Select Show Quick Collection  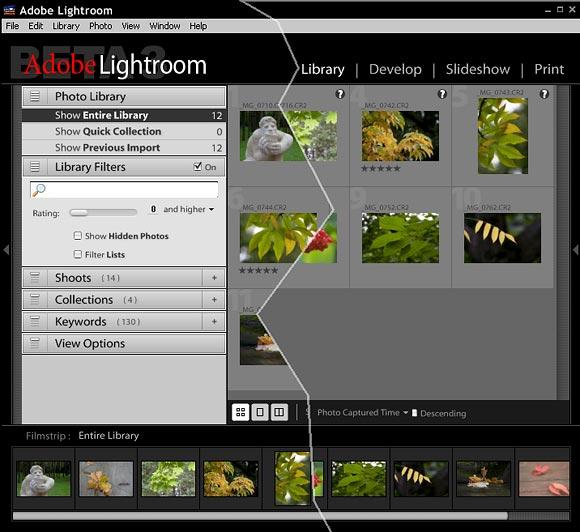click(124, 131)
